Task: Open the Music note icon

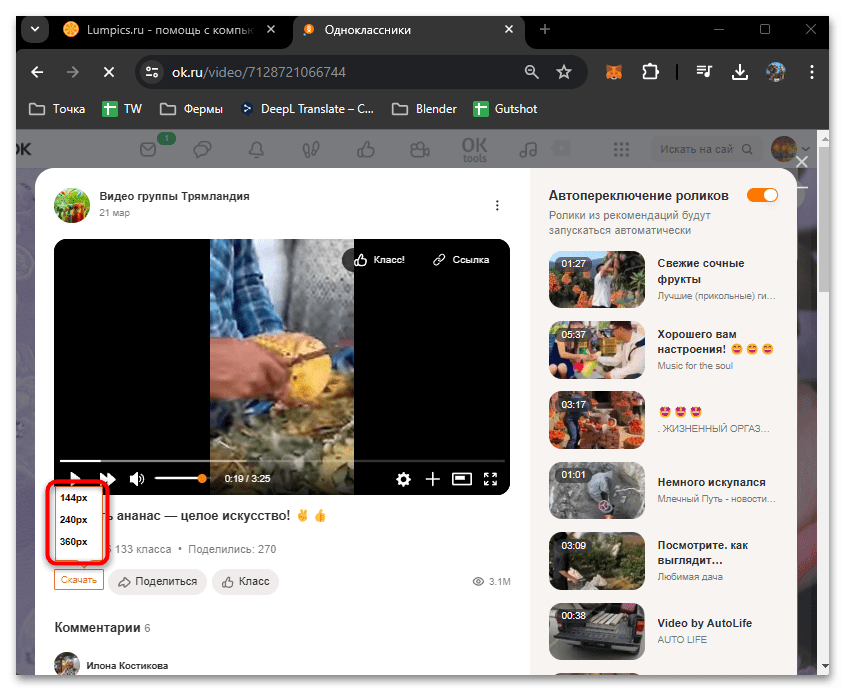Action: coord(527,148)
